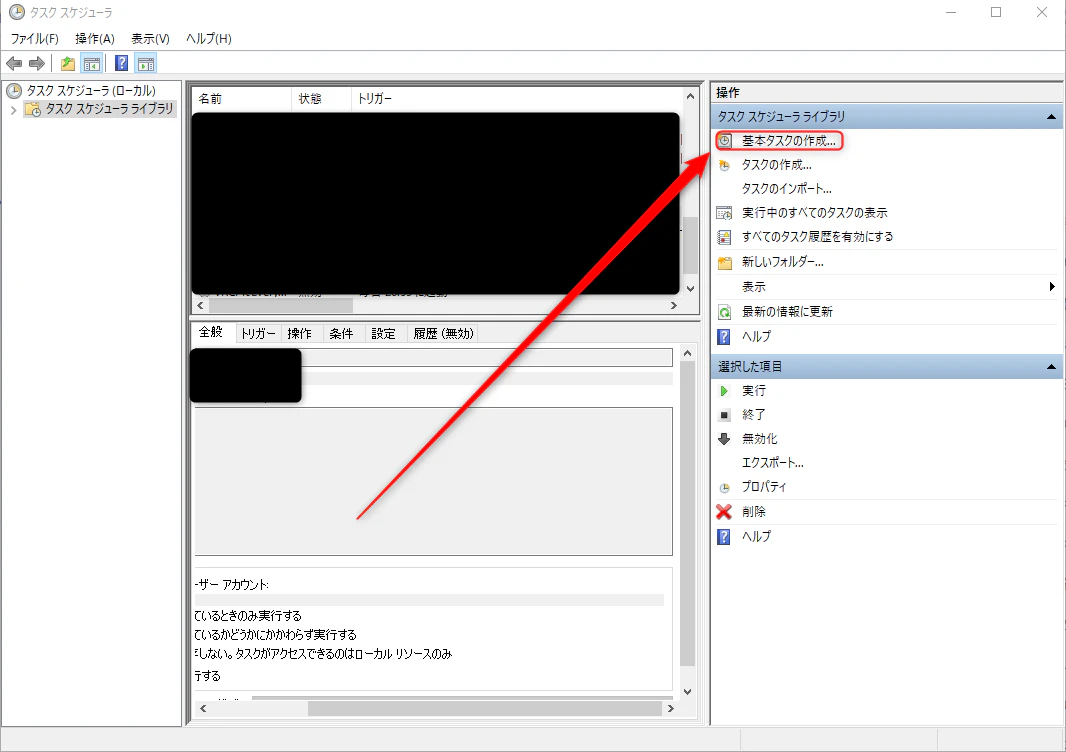Click the up-one-level folder toolbar icon
The width and height of the screenshot is (1066, 752).
(68, 64)
